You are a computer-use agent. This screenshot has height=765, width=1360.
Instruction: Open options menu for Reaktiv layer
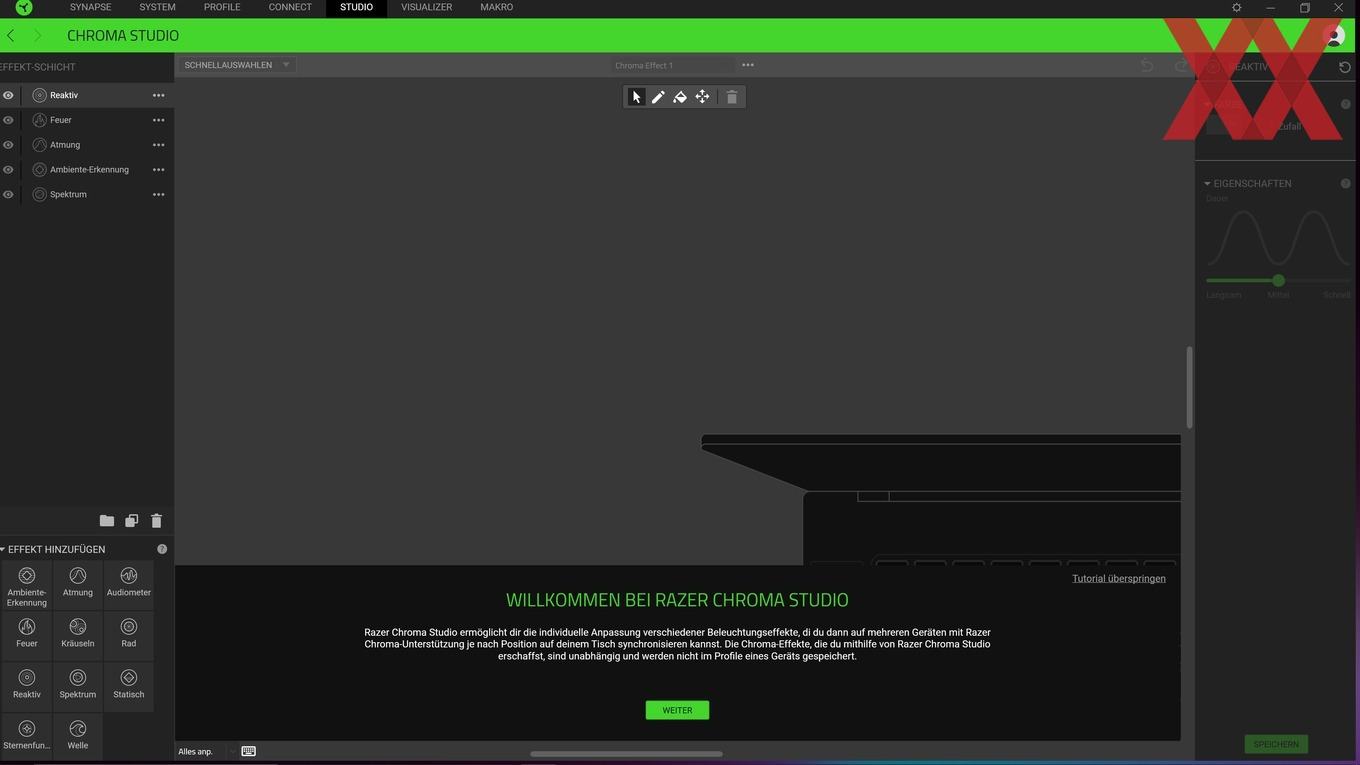click(x=158, y=95)
